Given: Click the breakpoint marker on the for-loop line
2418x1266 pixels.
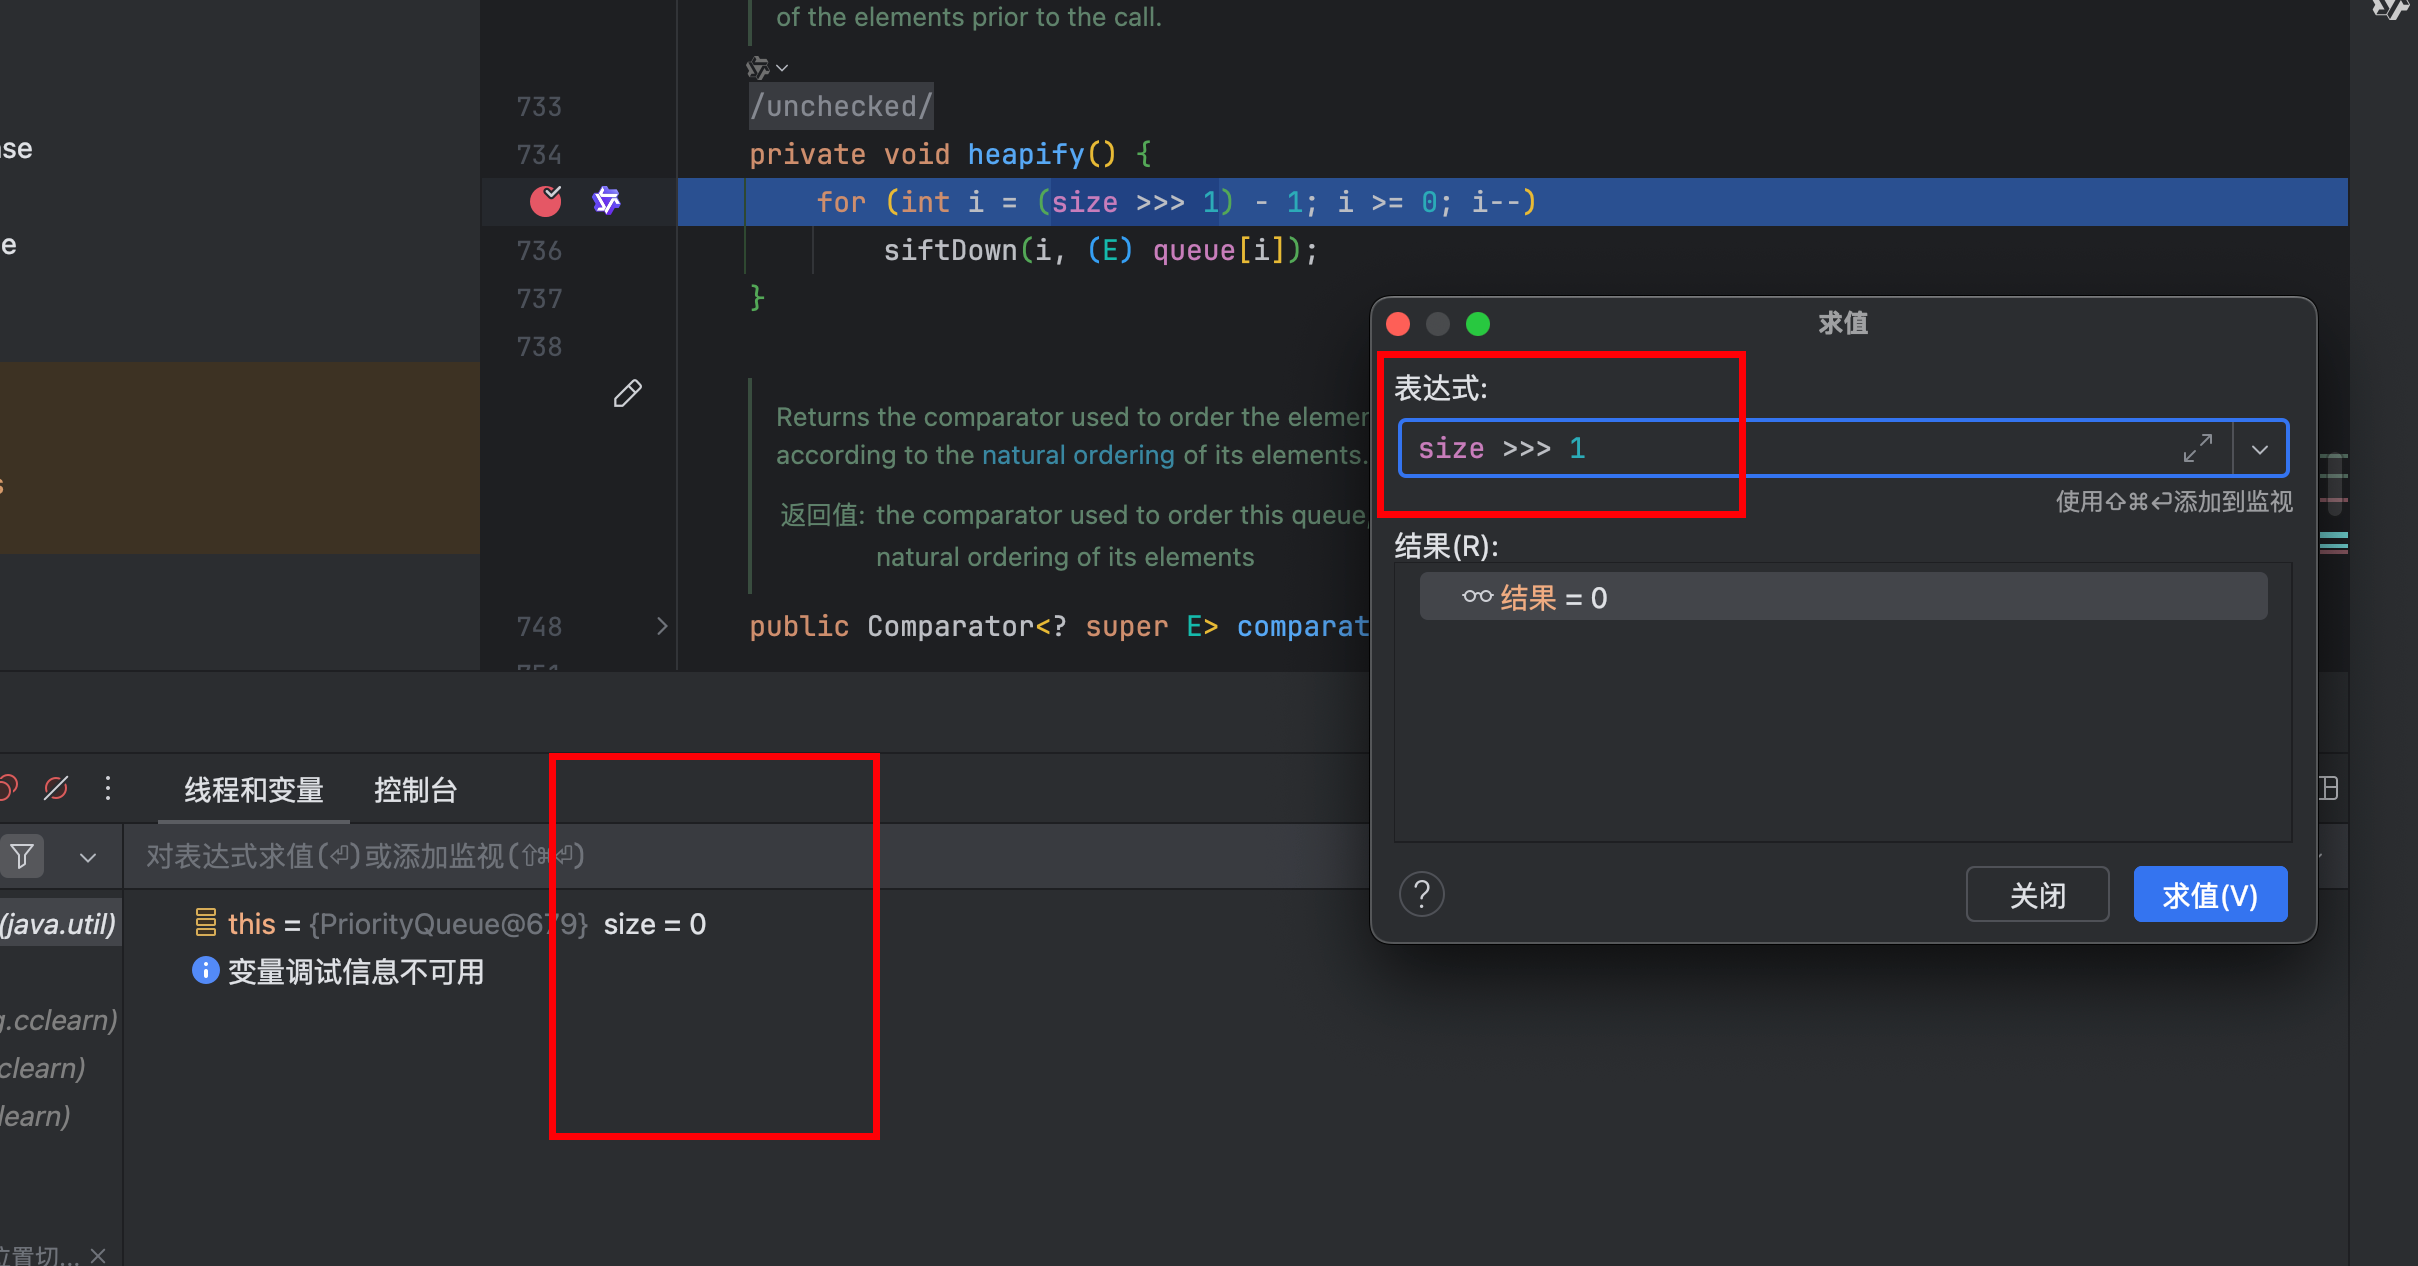Looking at the screenshot, I should pos(545,201).
